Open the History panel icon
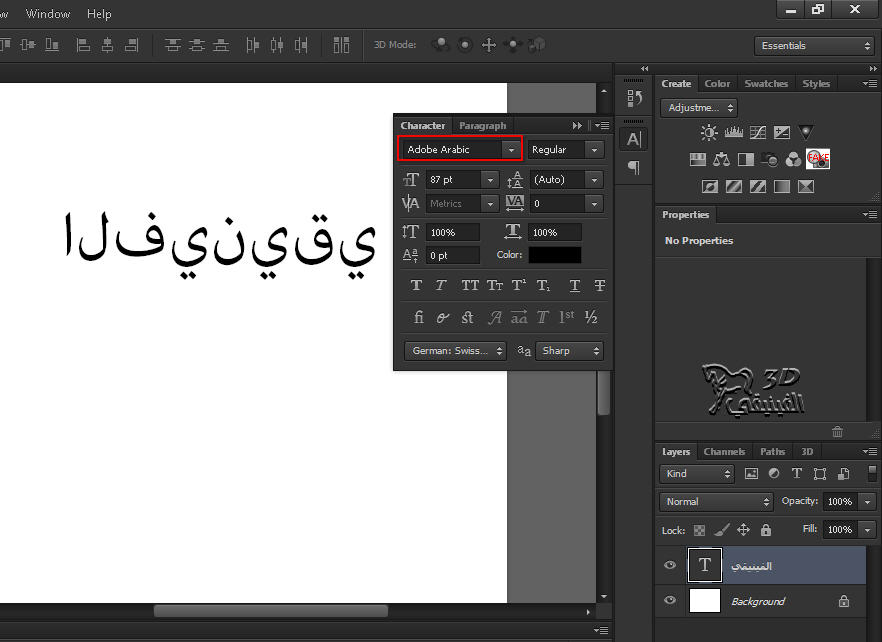The image size is (882, 642). click(x=634, y=98)
